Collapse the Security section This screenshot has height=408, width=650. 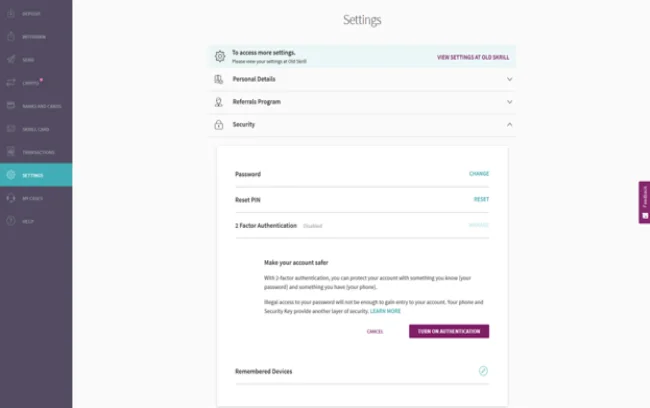pyautogui.click(x=509, y=125)
